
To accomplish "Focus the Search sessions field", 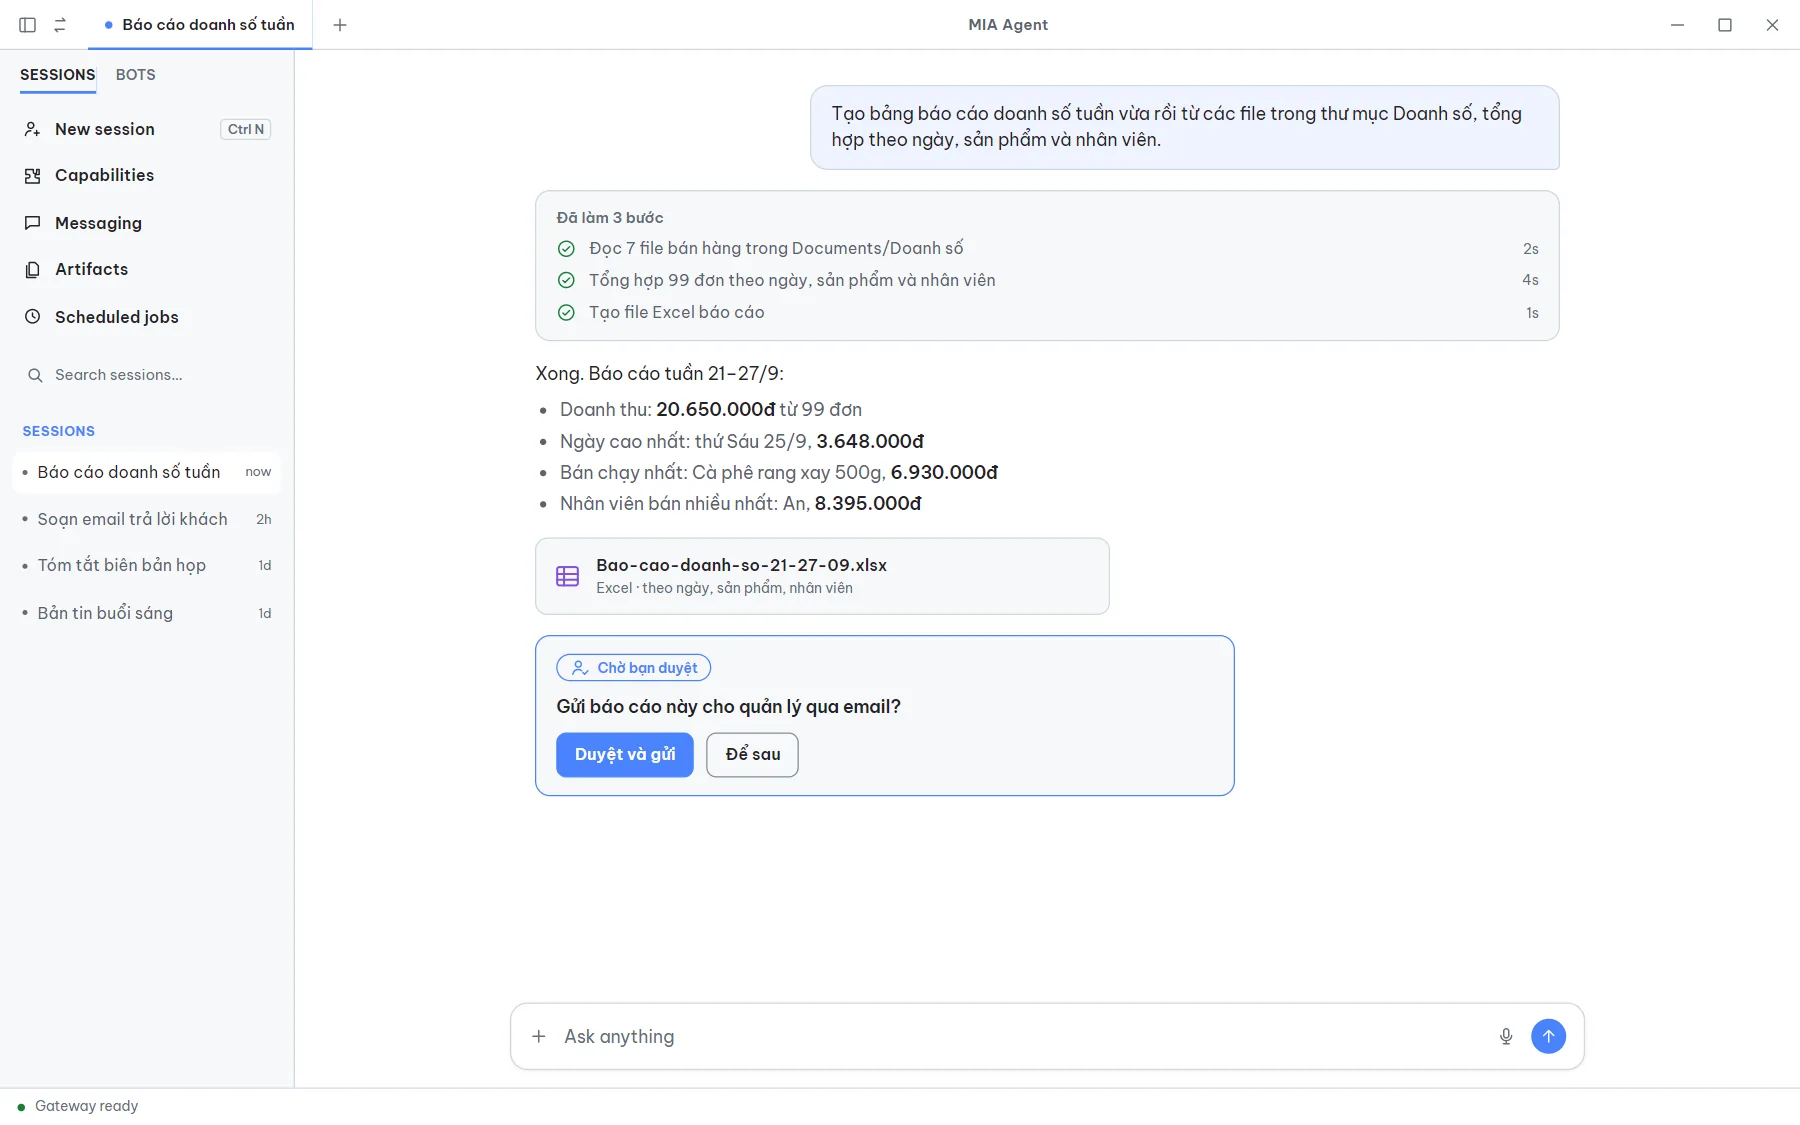I will coord(147,375).
